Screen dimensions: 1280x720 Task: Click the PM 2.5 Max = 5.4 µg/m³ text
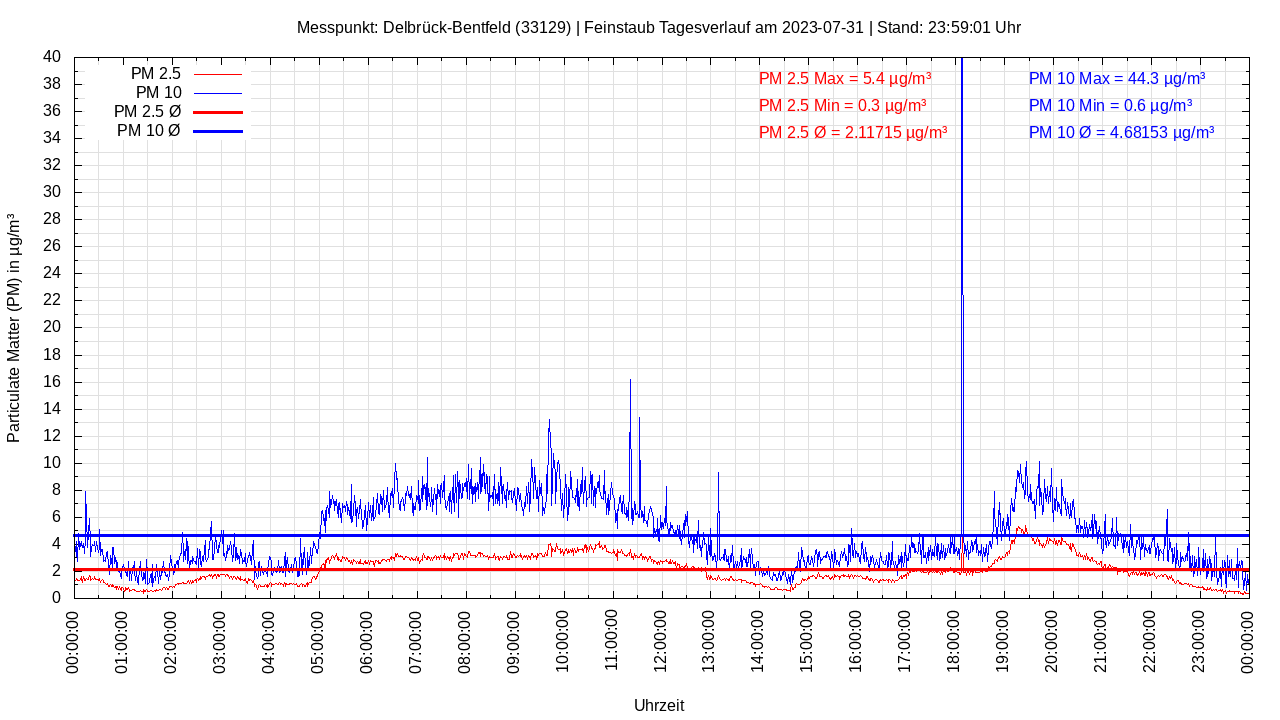tap(845, 79)
